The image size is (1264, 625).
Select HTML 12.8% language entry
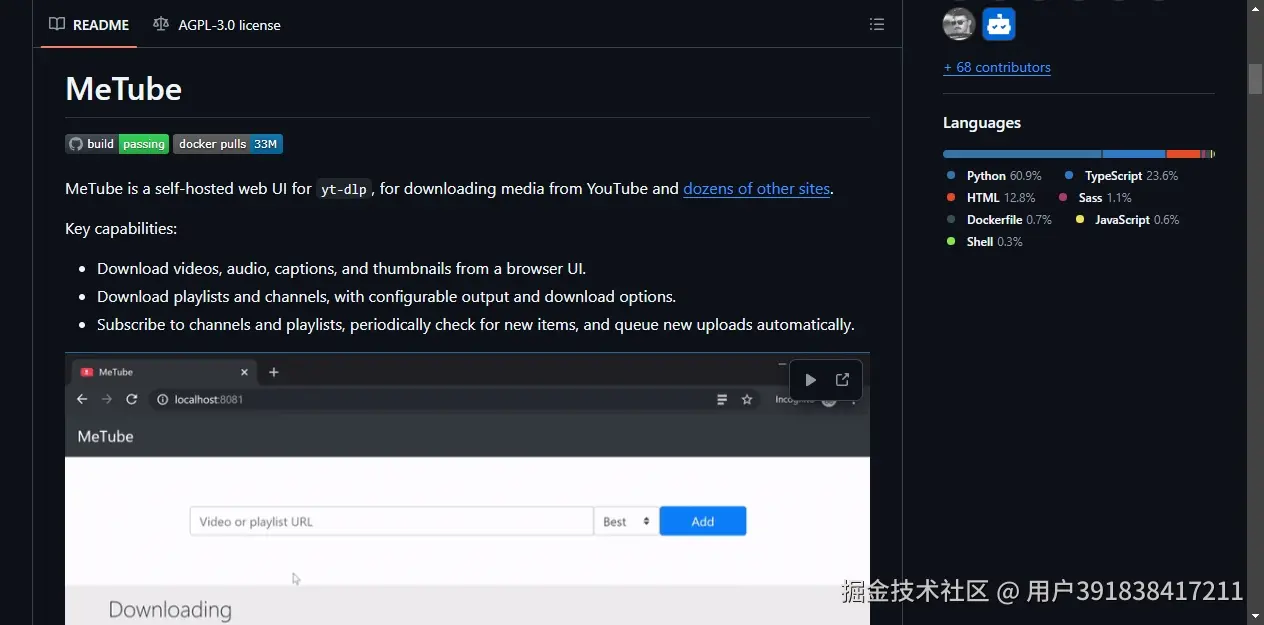[990, 198]
